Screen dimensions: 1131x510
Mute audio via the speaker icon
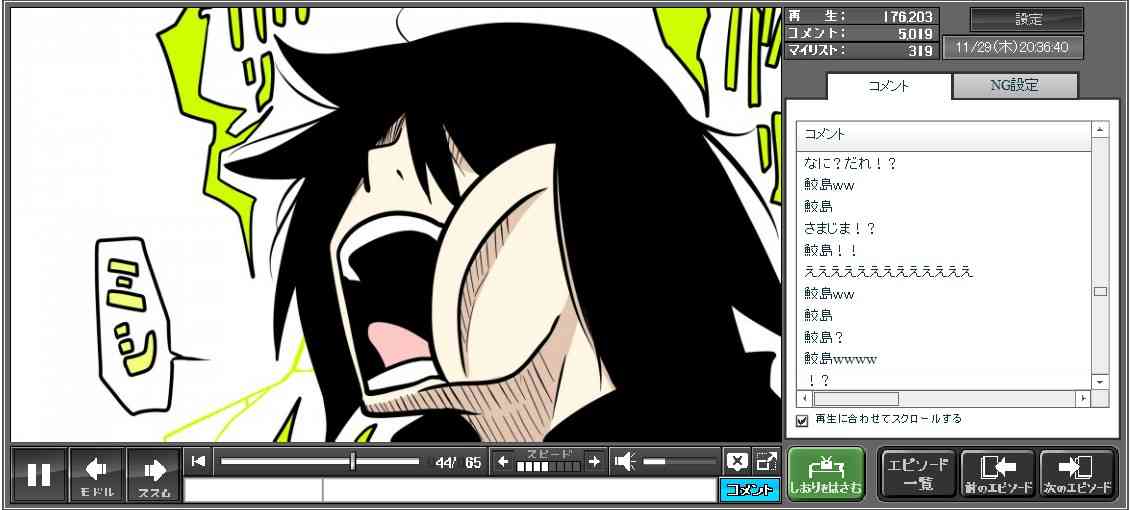tap(625, 461)
